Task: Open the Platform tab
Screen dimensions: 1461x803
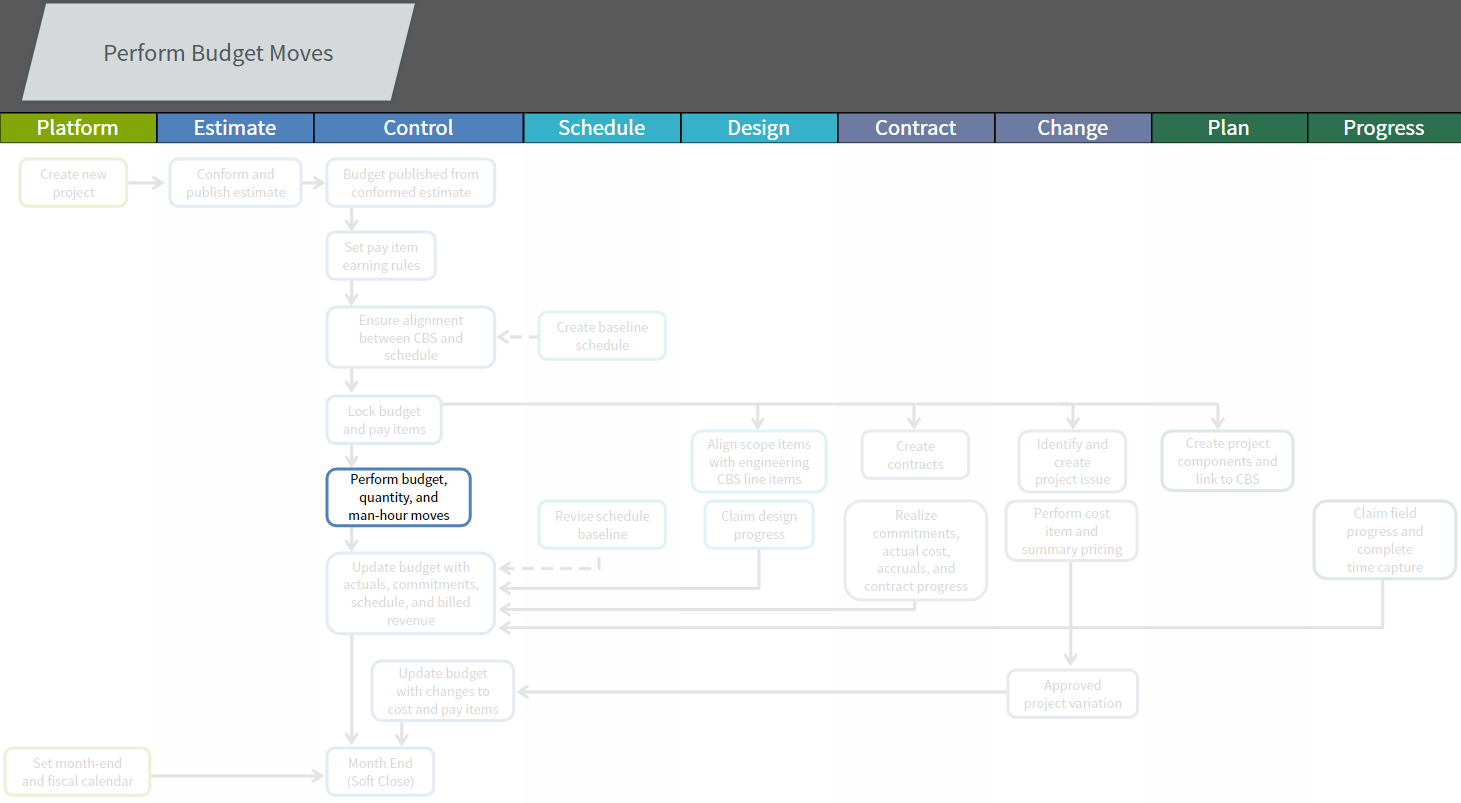Action: coord(78,128)
